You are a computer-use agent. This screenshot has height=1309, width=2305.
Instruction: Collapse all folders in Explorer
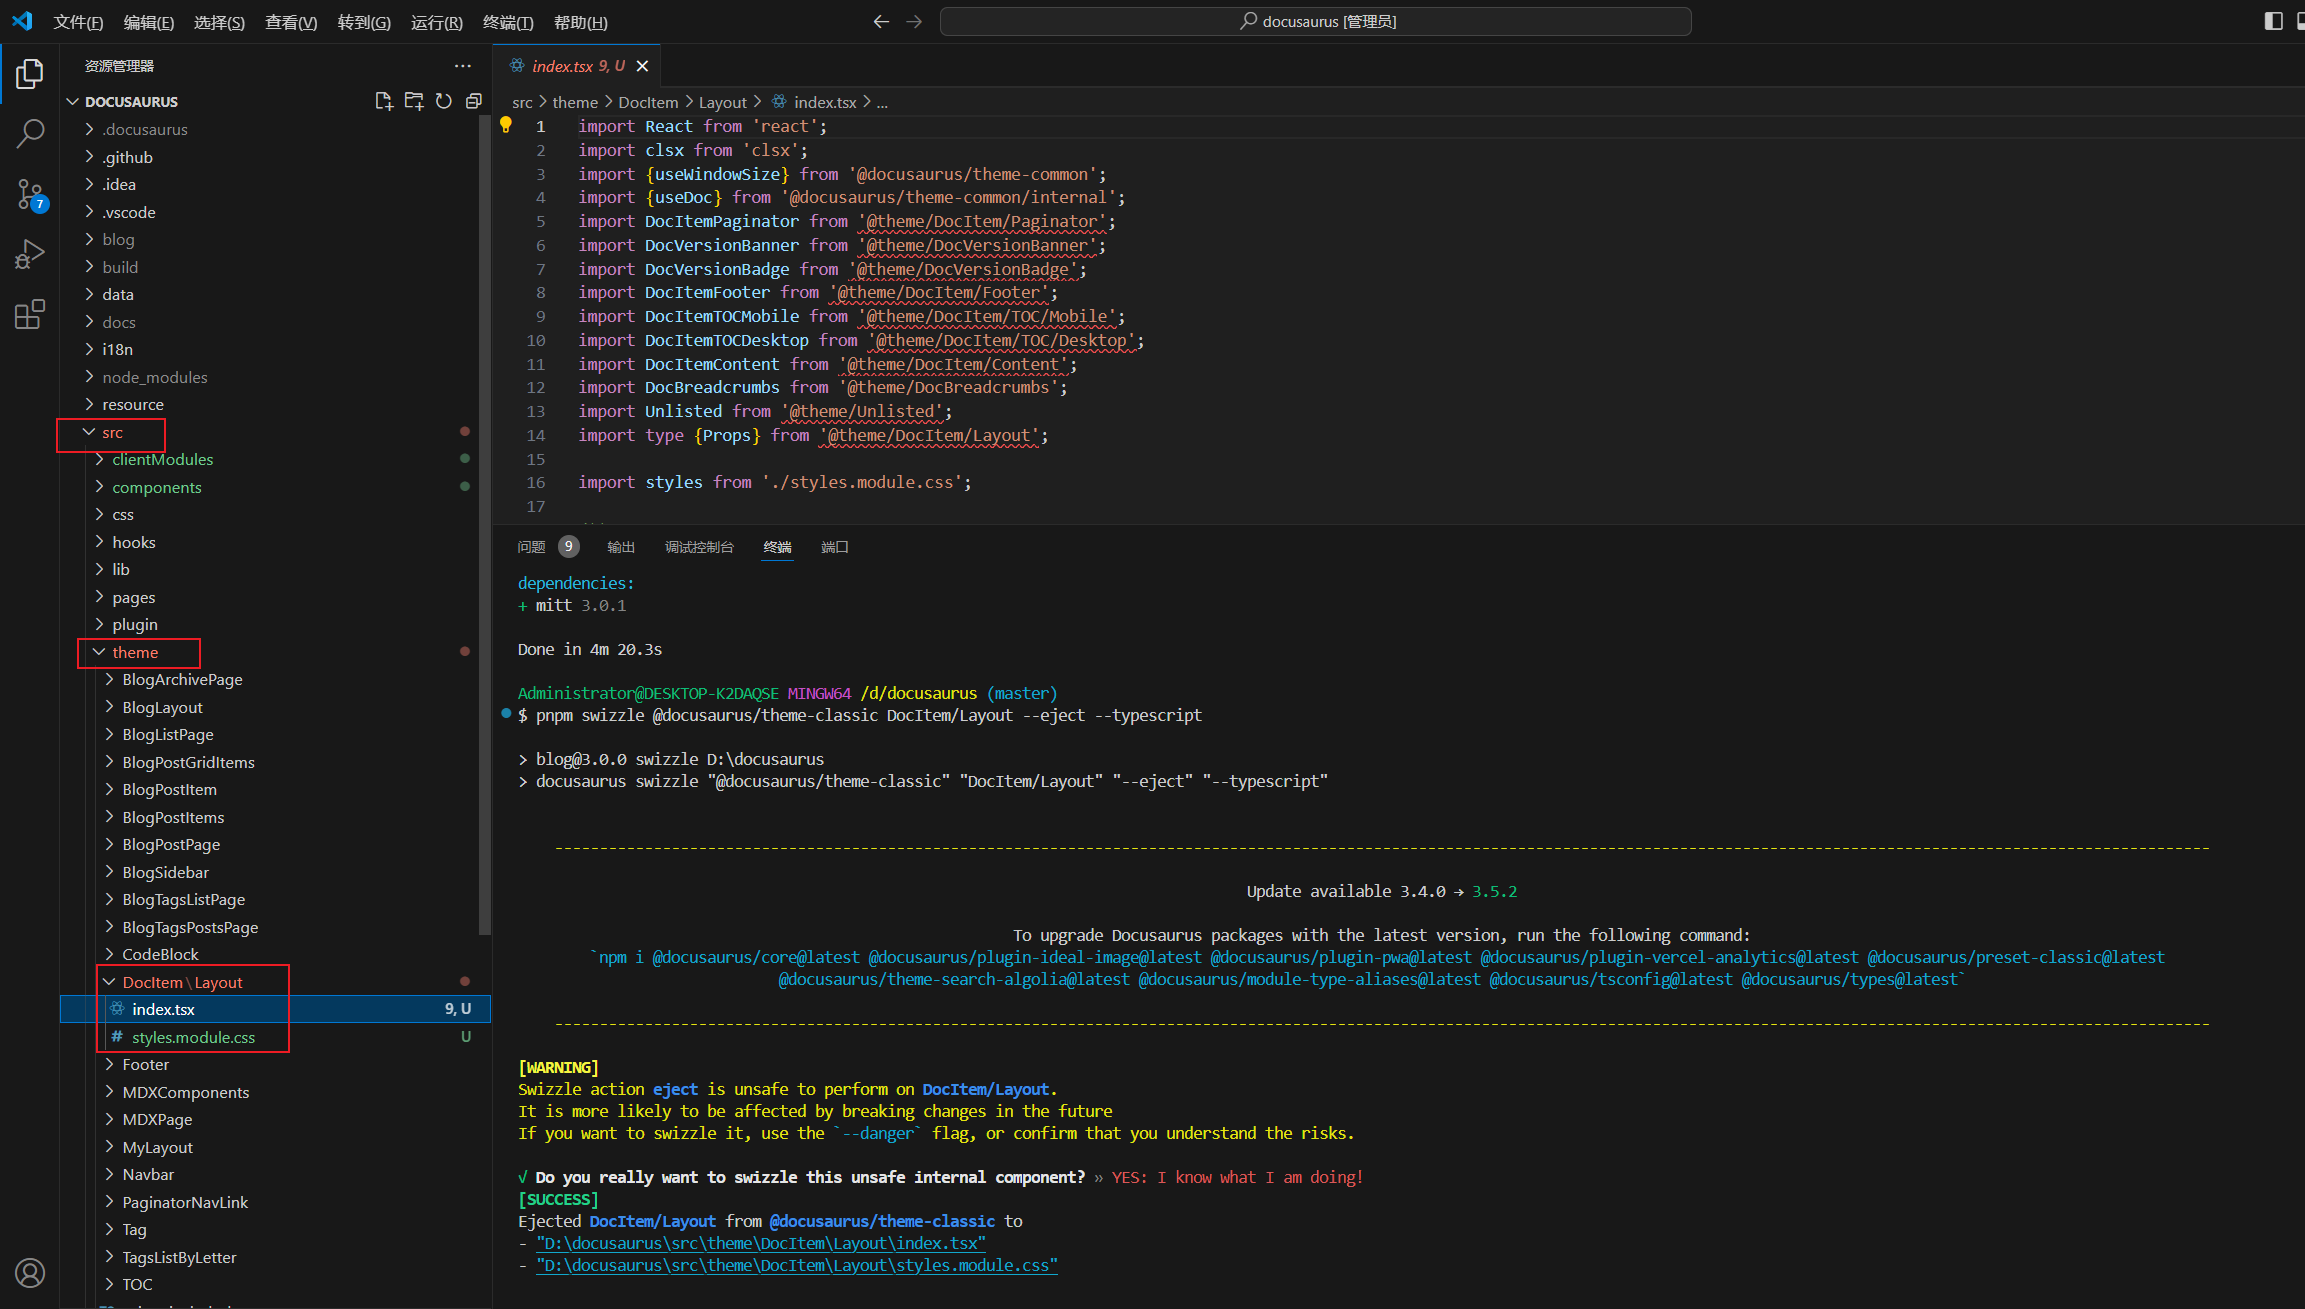click(474, 101)
